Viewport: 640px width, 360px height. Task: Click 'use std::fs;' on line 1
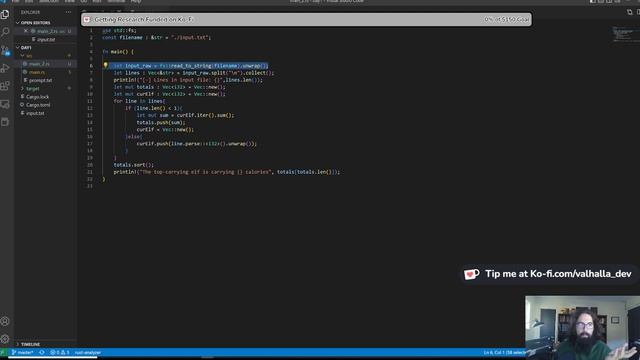click(x=119, y=30)
